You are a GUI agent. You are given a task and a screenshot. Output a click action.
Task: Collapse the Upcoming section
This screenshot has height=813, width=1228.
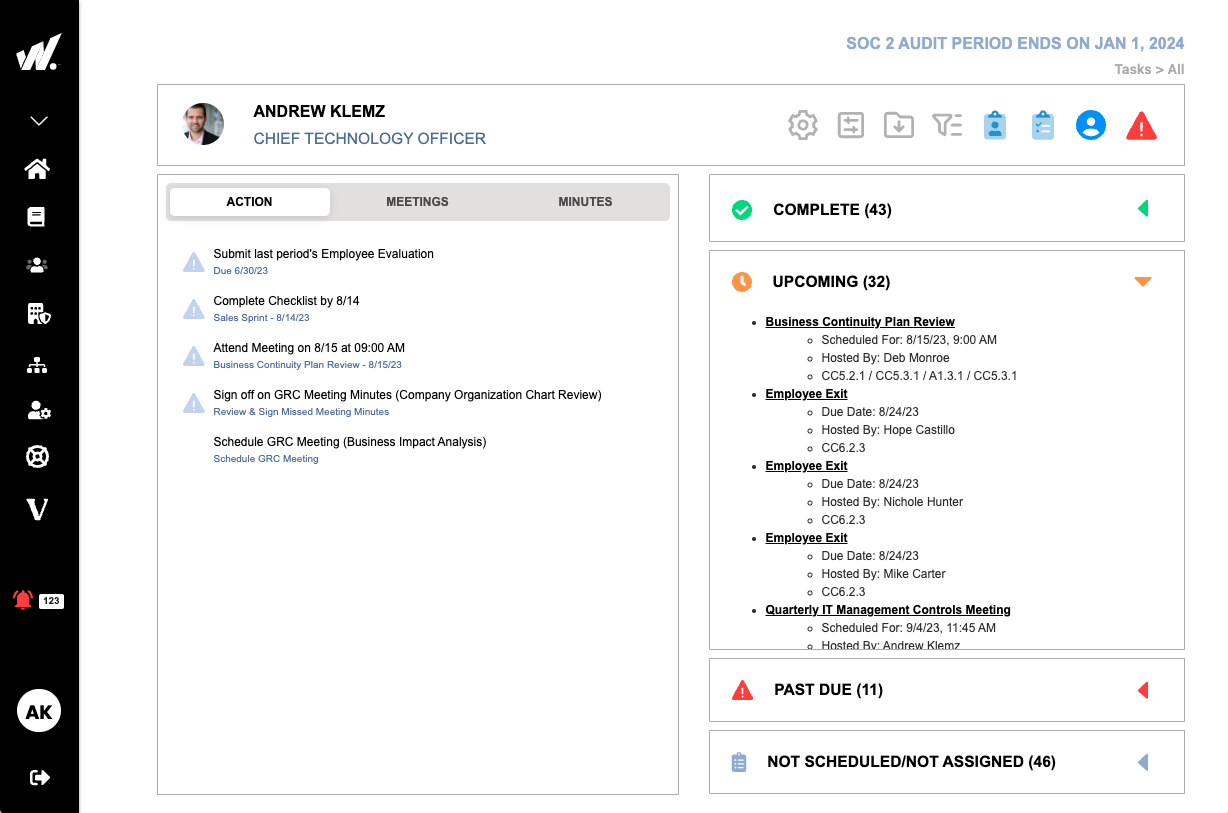[x=1142, y=281]
